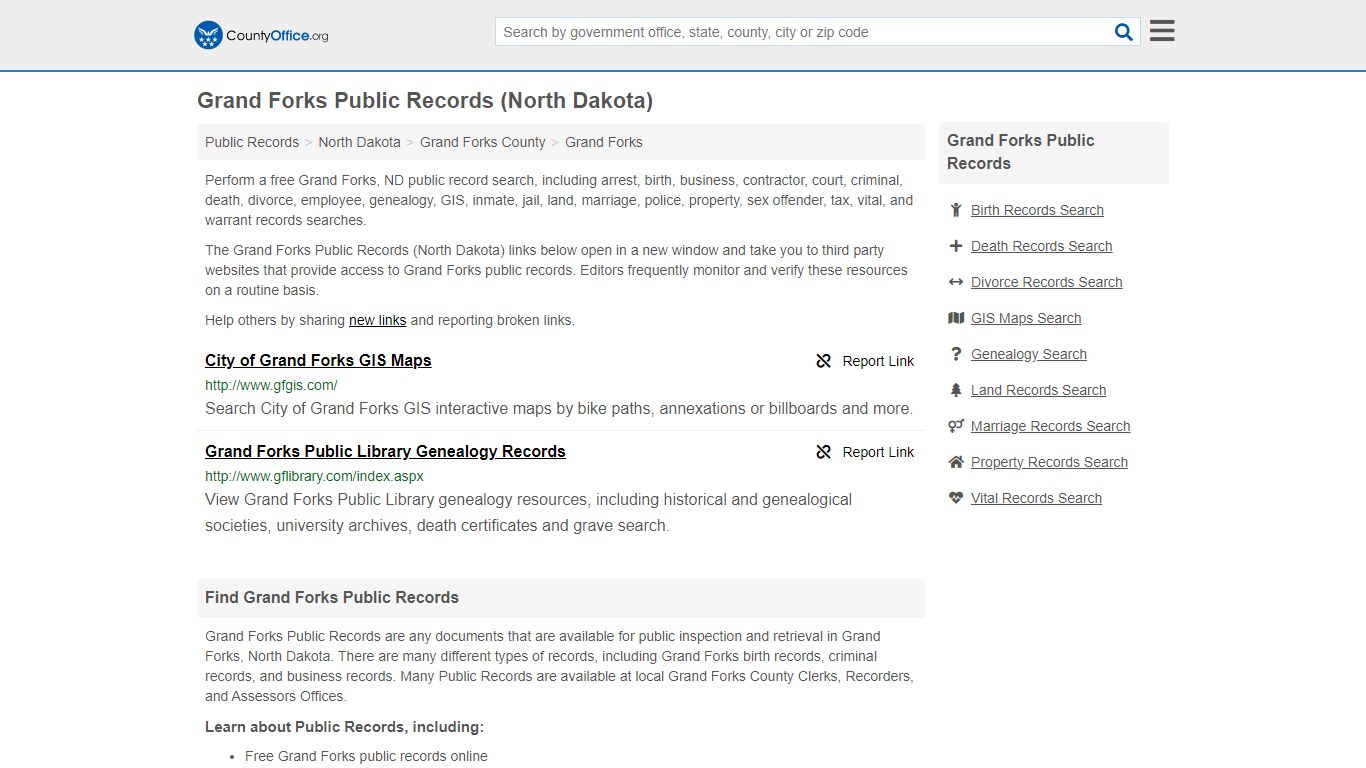Click broken link icon for Library Genealogy Records
This screenshot has width=1366, height=768.
click(824, 452)
